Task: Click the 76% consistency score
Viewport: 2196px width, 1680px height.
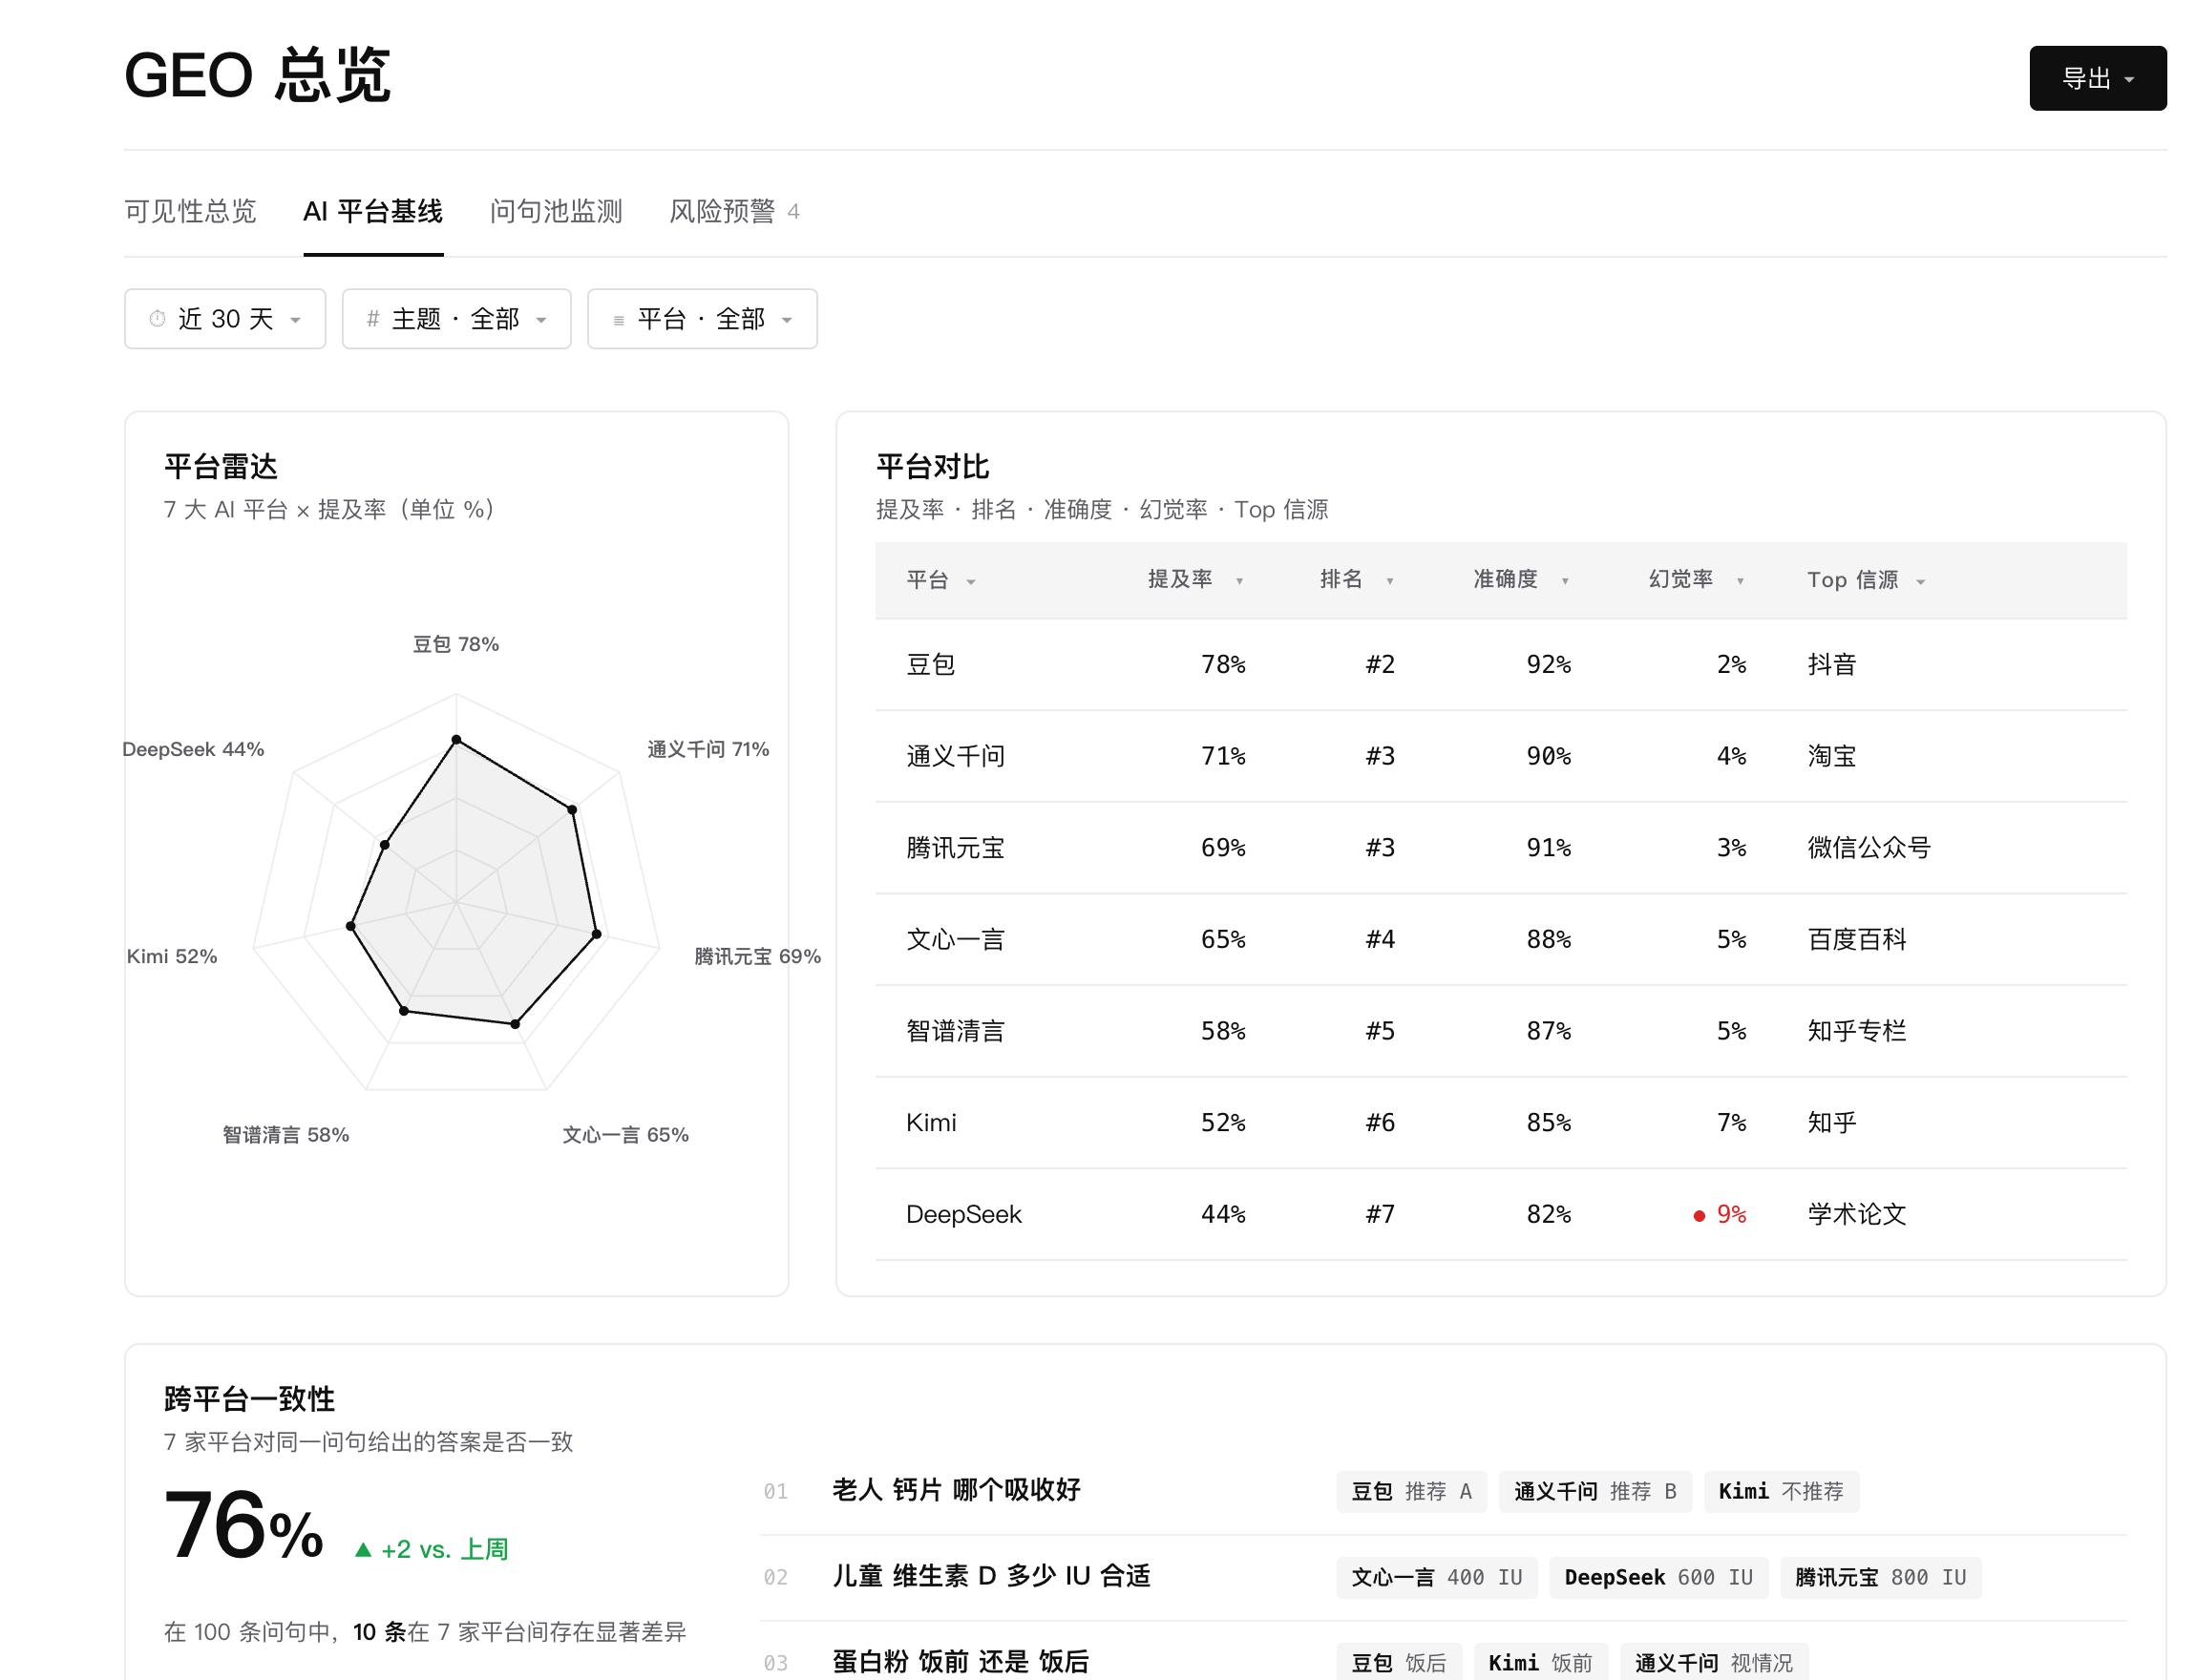Action: (243, 1526)
